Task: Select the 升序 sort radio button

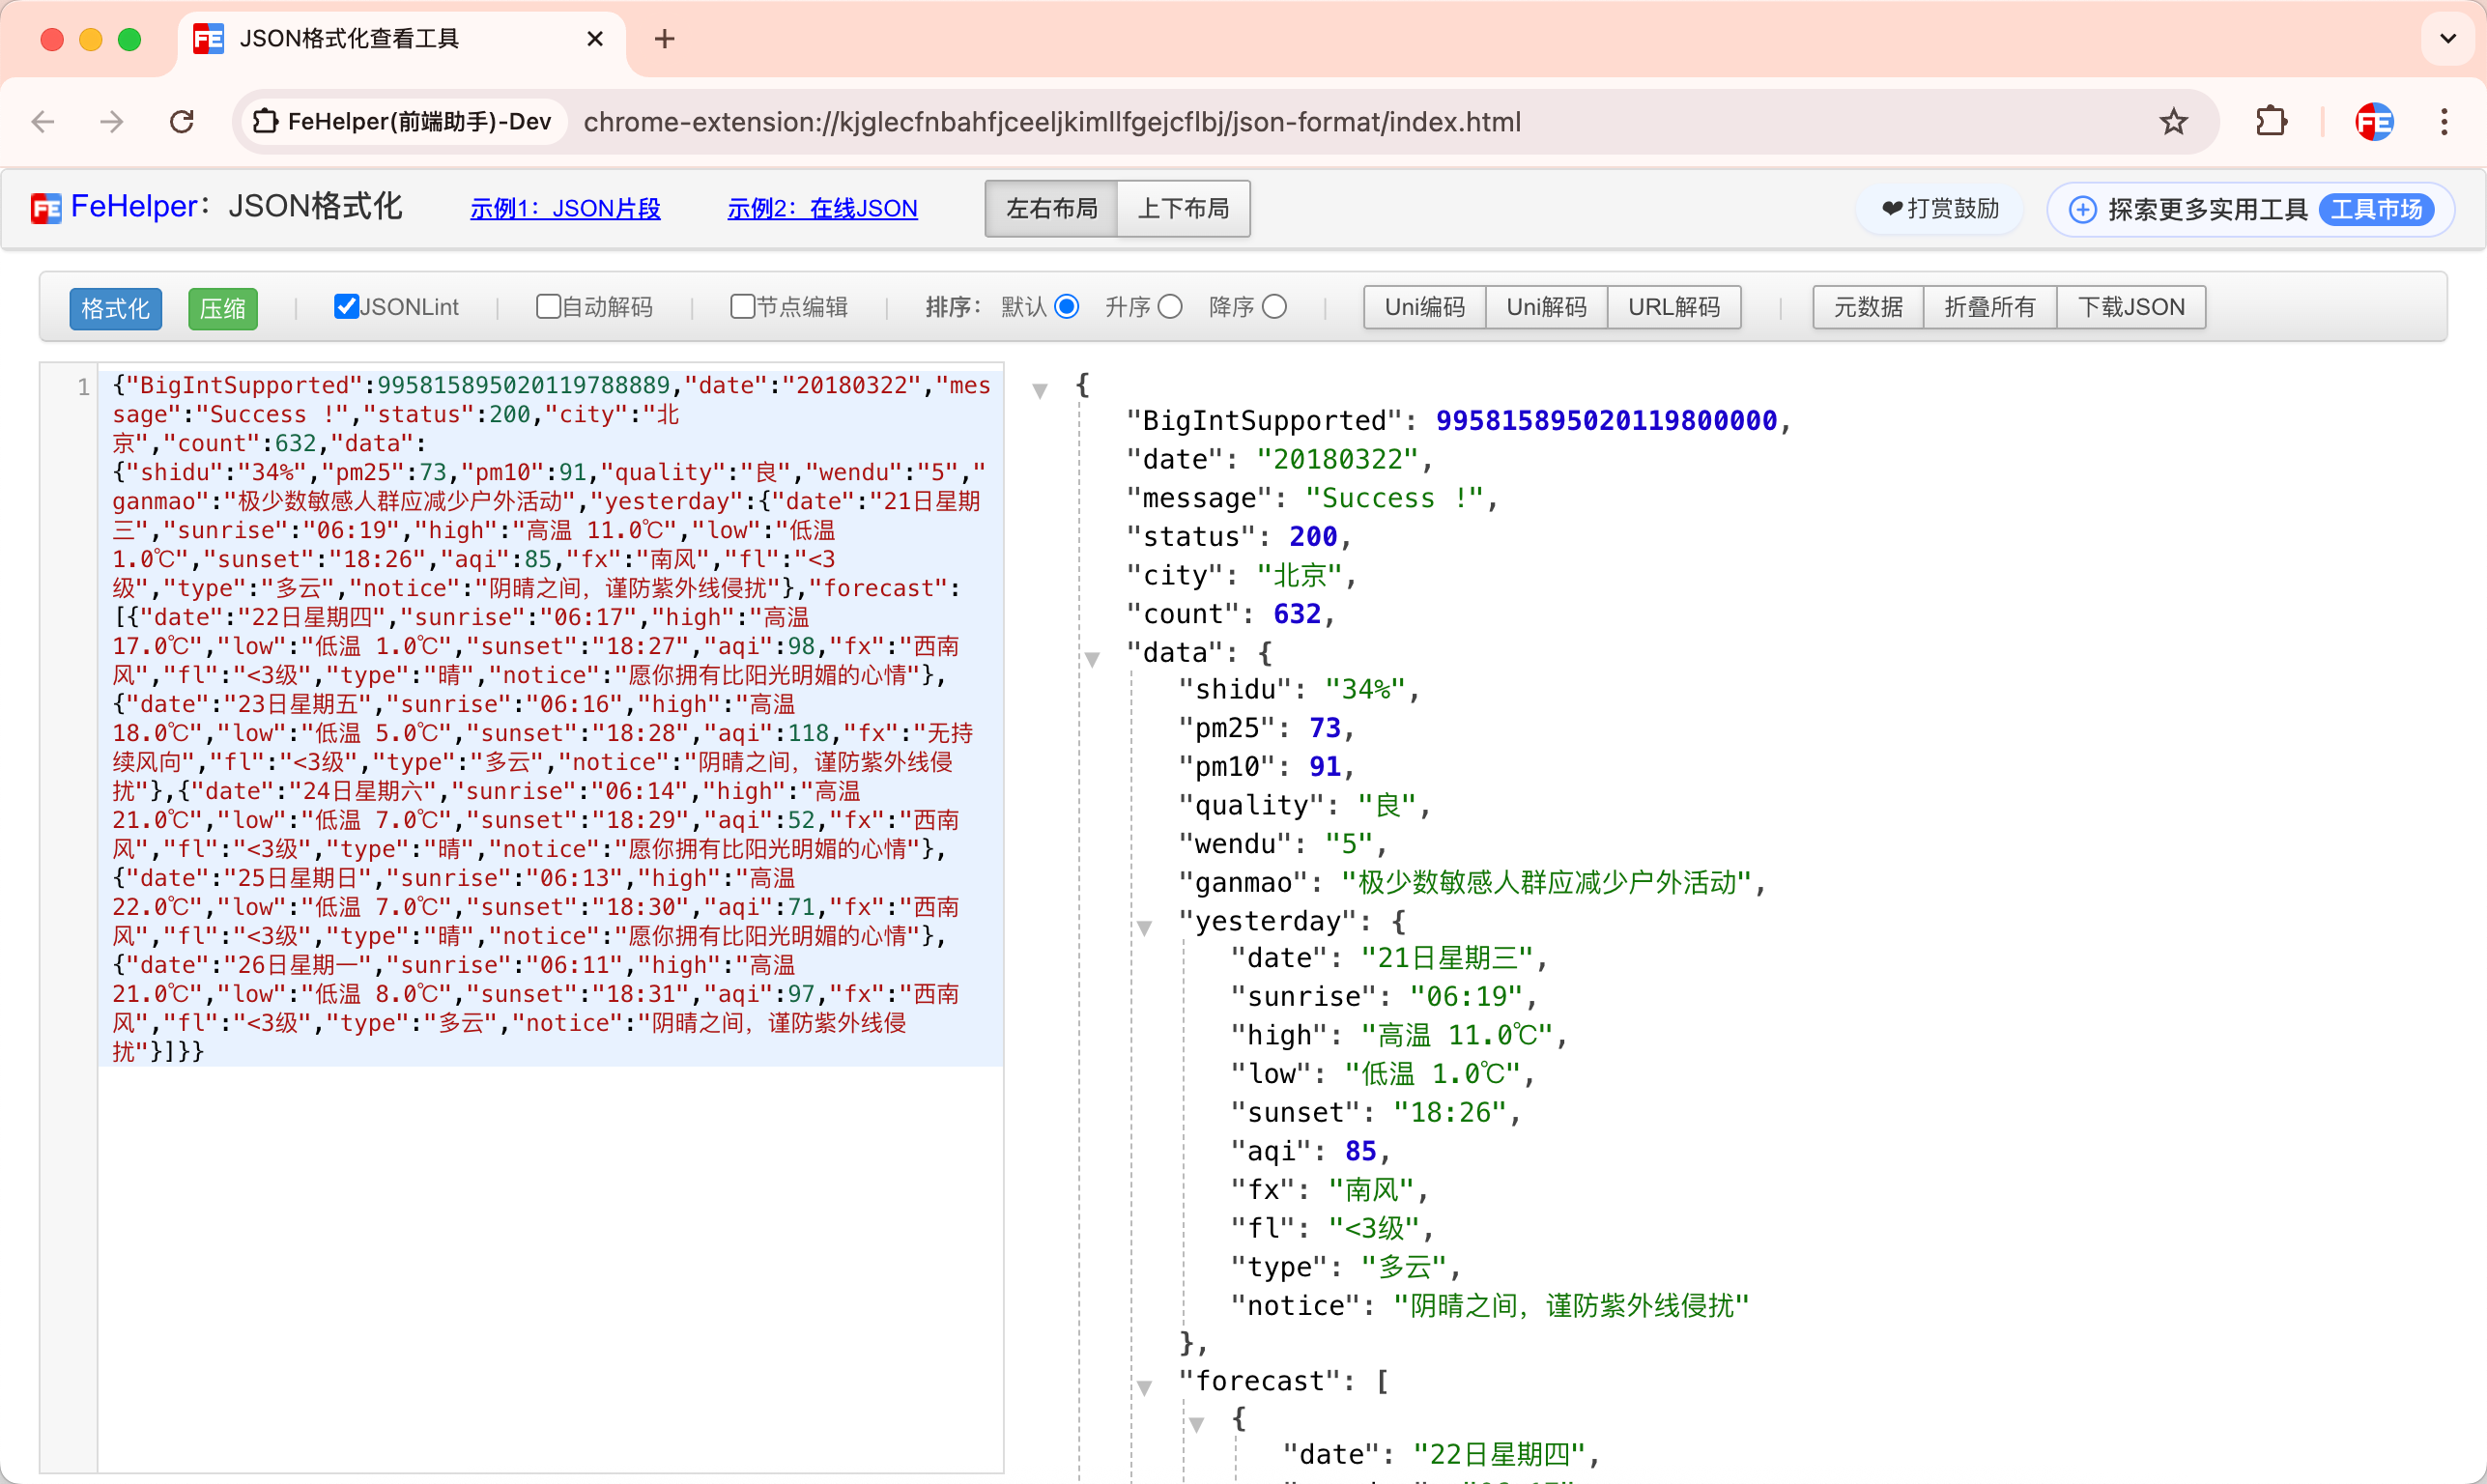Action: point(1170,306)
